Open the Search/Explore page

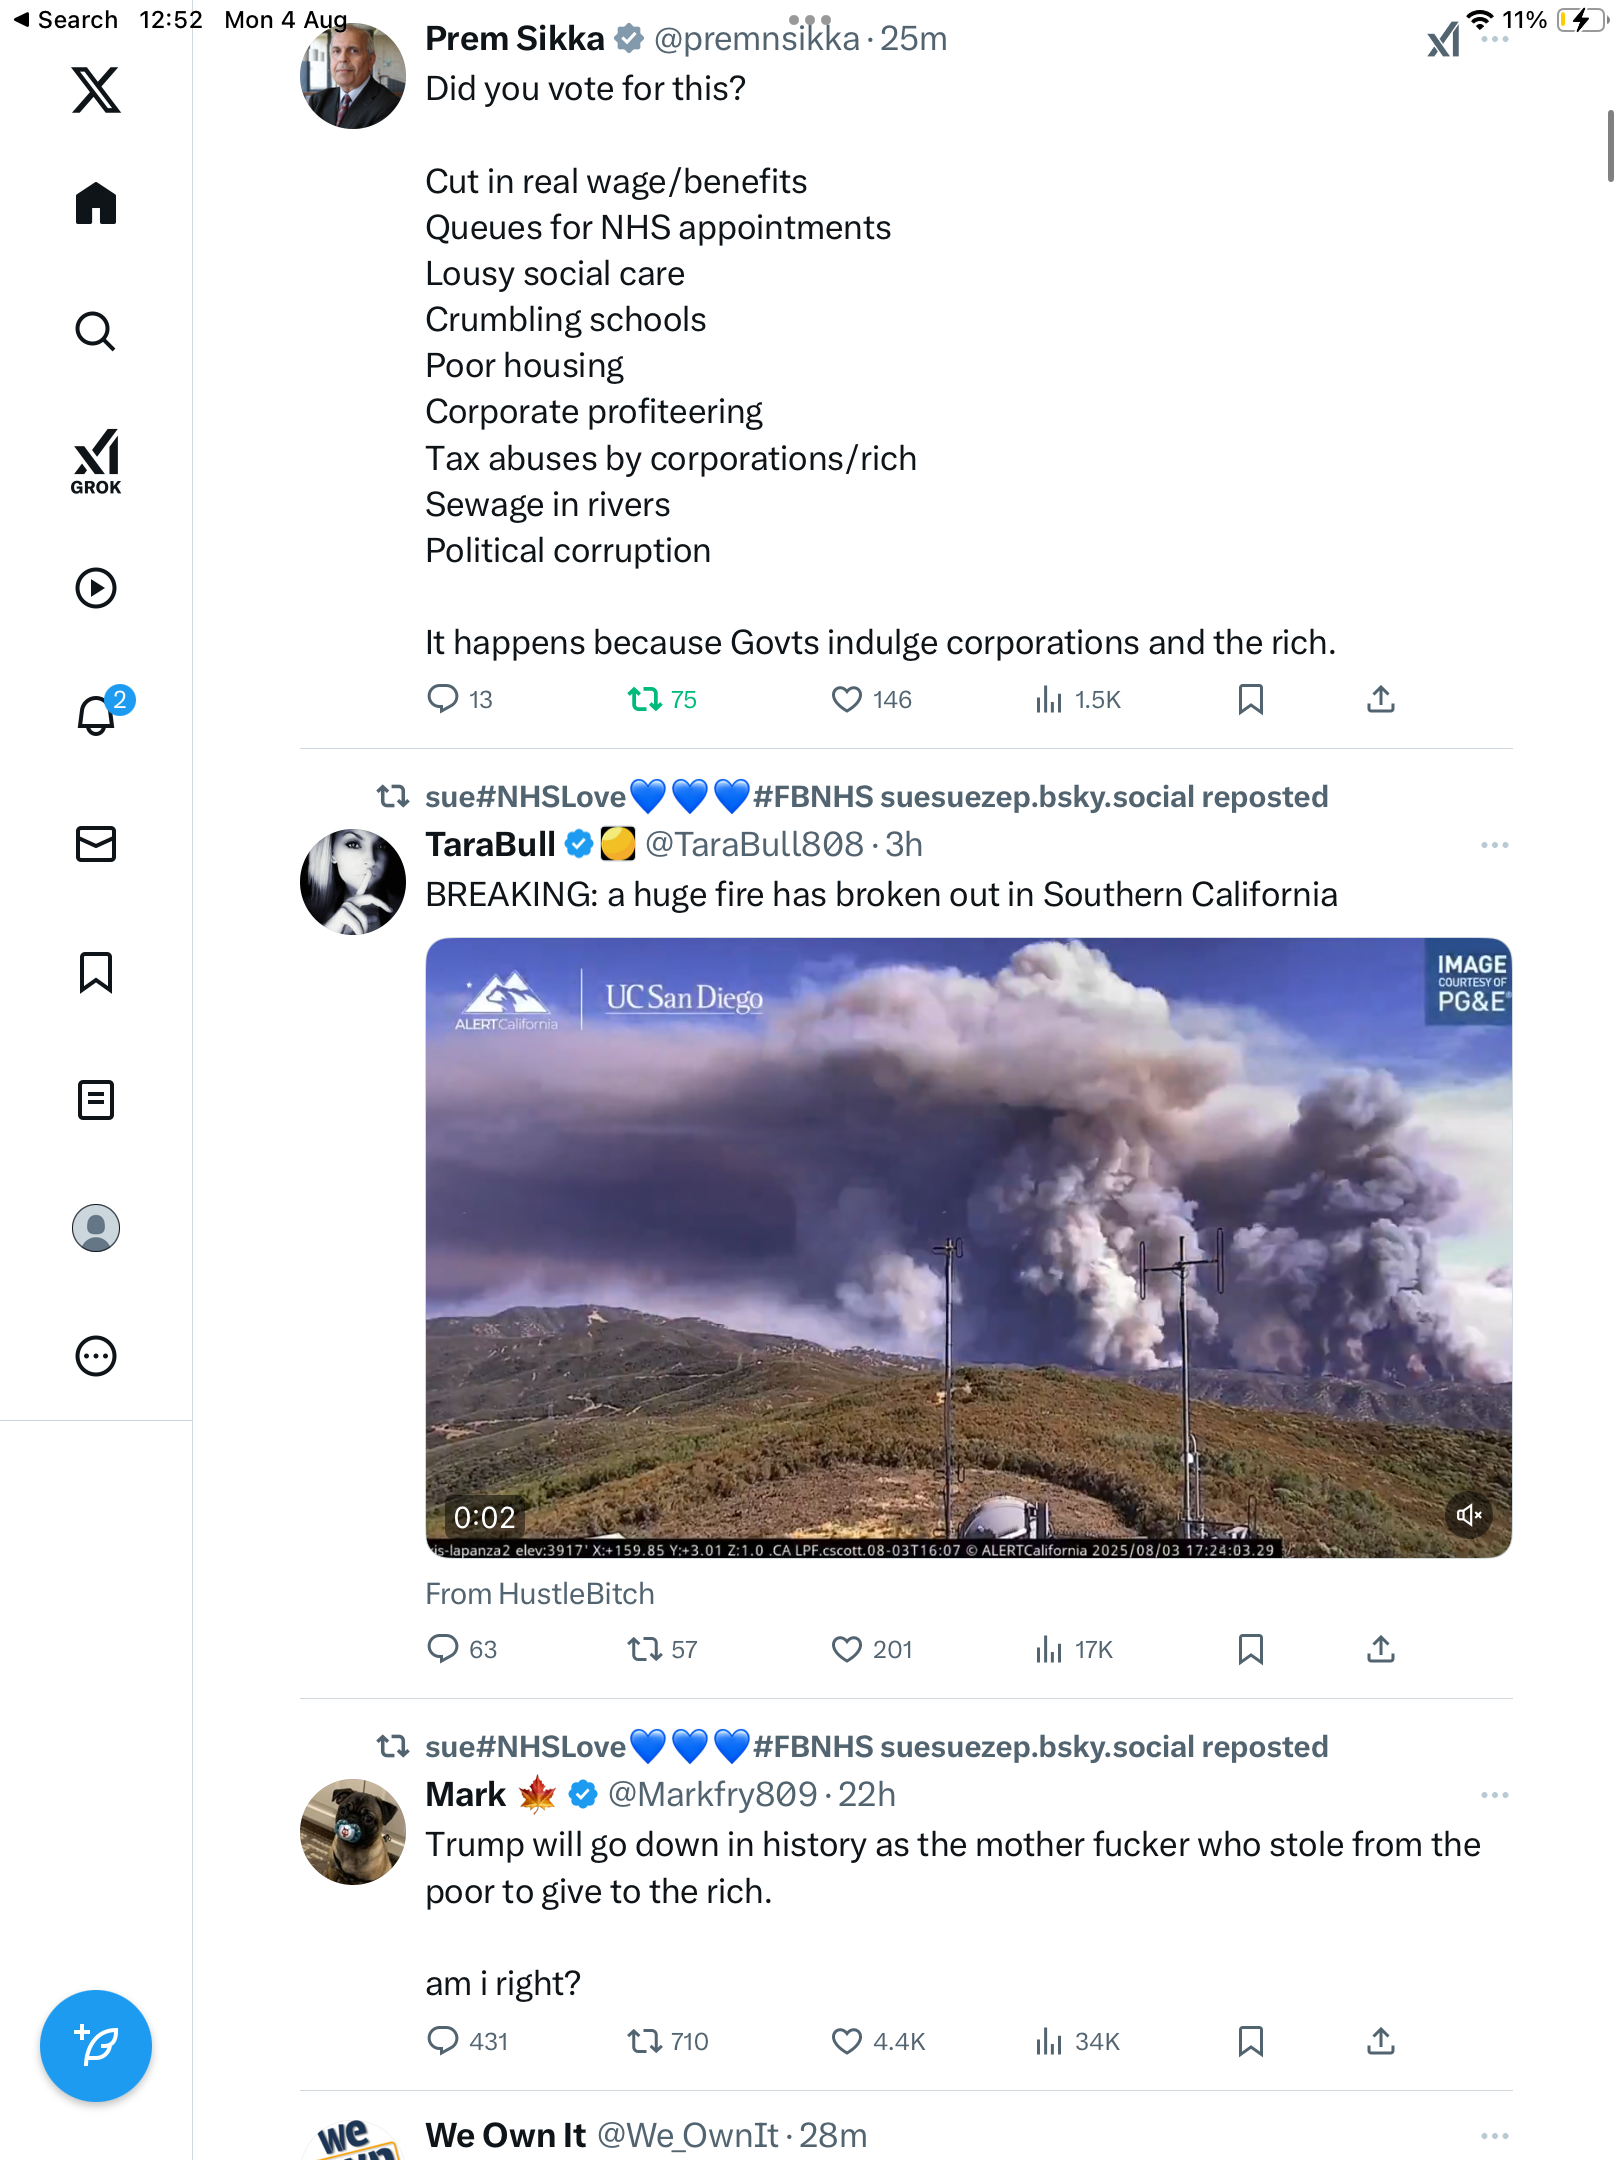[x=96, y=332]
